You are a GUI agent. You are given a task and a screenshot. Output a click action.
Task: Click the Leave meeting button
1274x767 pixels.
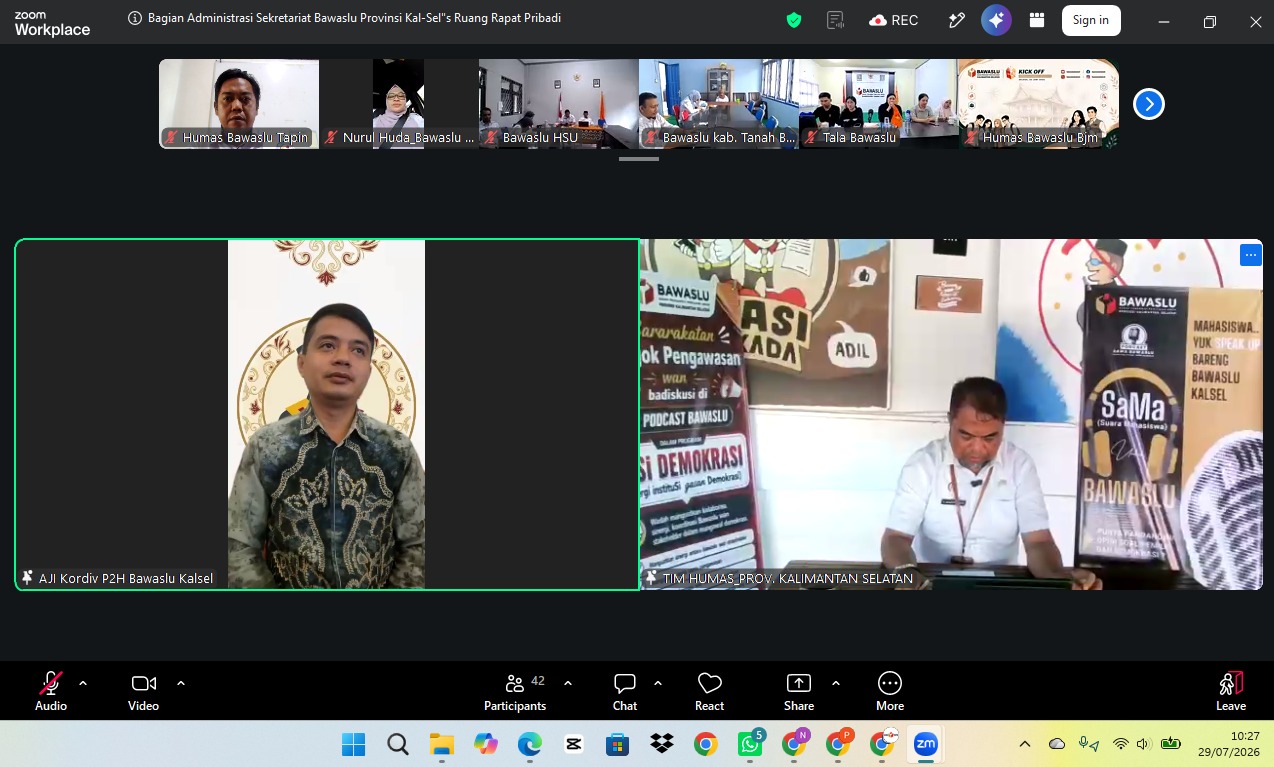(1231, 692)
